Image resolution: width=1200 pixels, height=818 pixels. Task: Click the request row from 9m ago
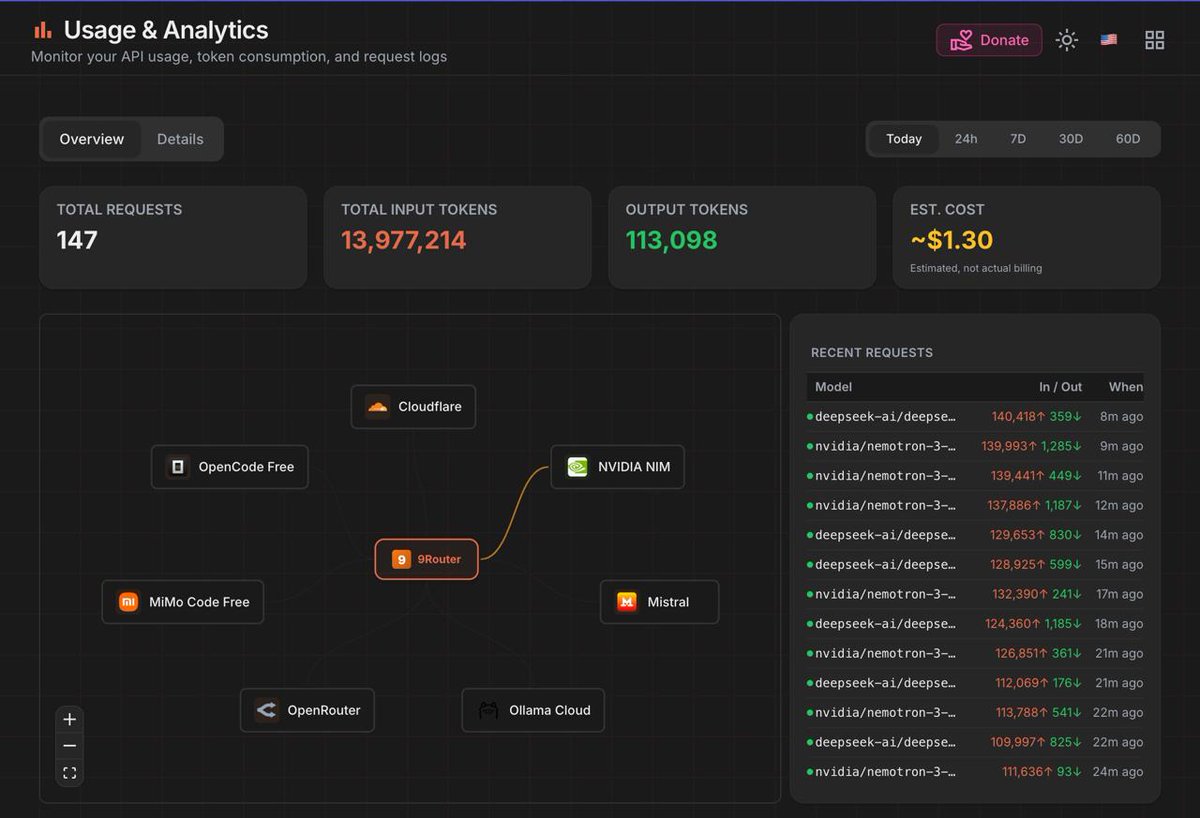[975, 446]
